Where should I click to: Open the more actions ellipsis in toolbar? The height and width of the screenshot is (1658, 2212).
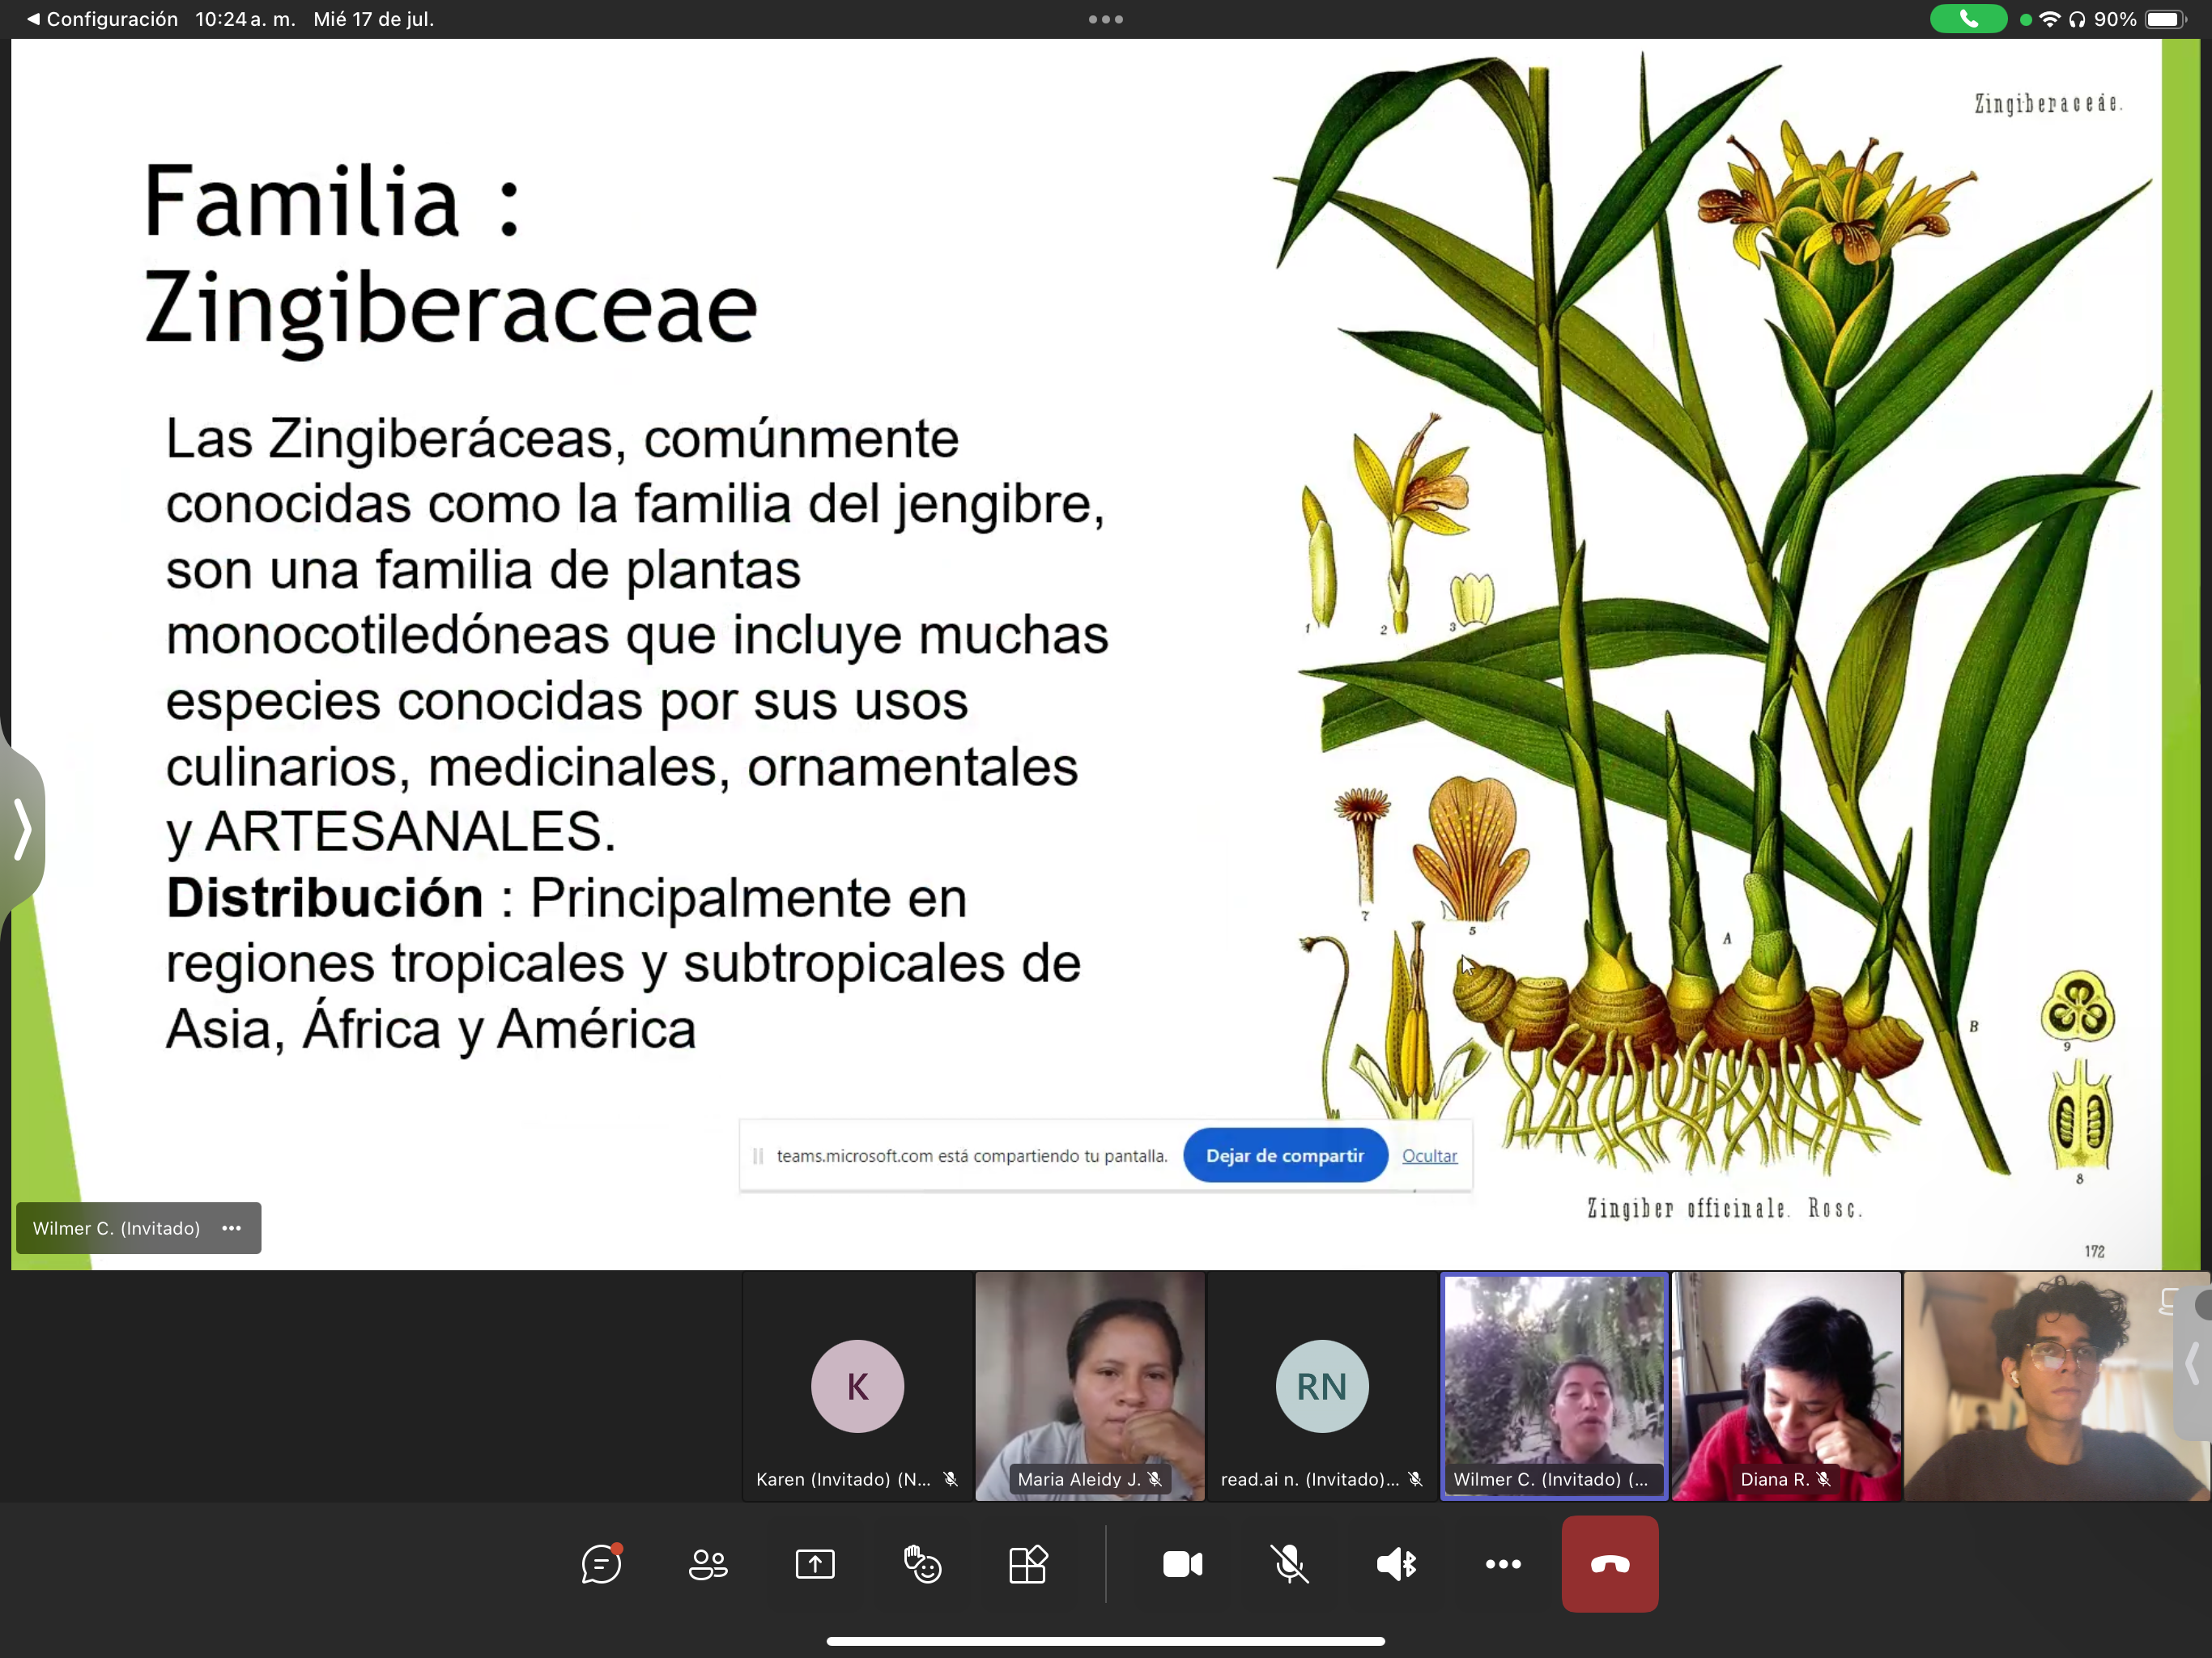pyautogui.click(x=1503, y=1564)
